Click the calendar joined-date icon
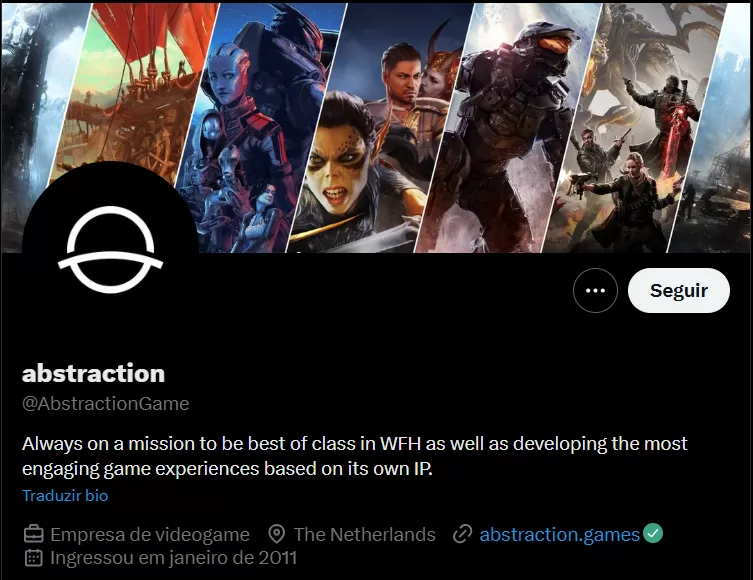This screenshot has height=580, width=753. click(x=34, y=558)
